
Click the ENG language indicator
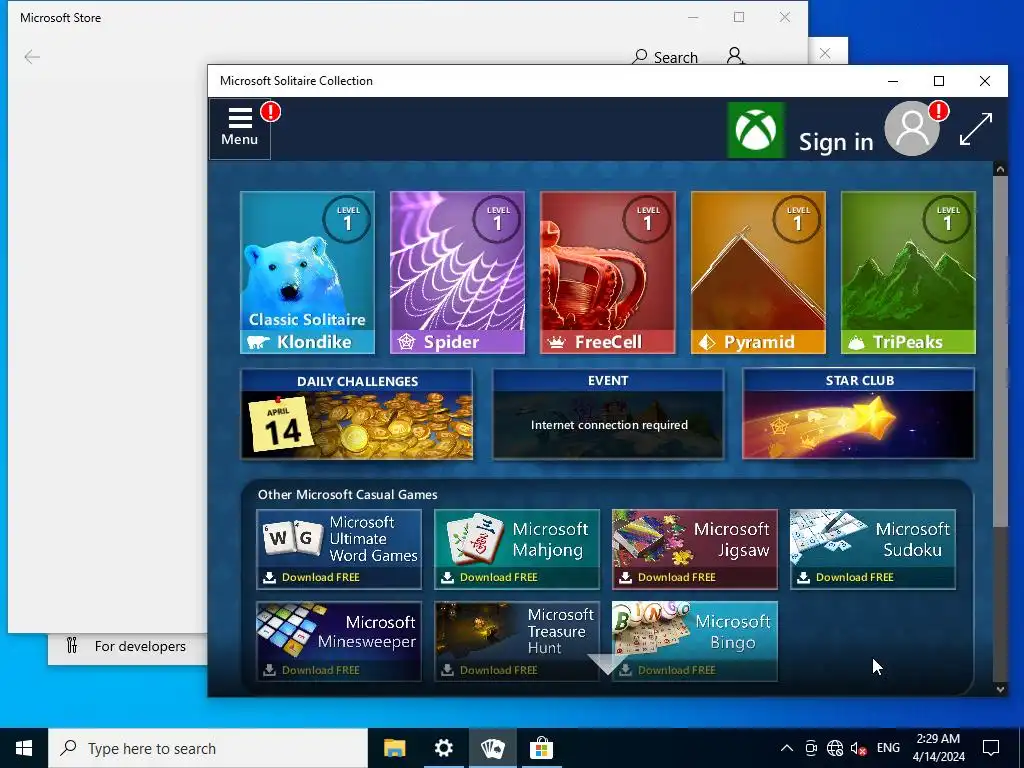(888, 748)
